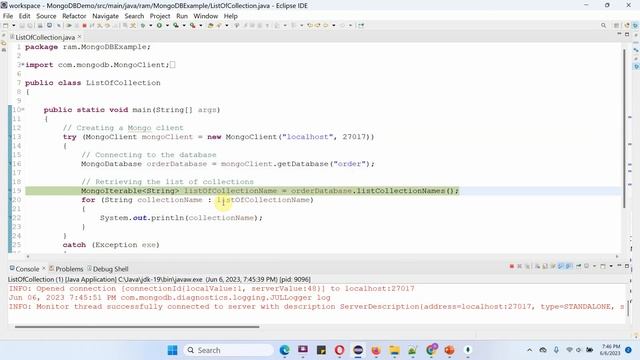Switch to the Console tab
This screenshot has height=360, width=640.
click(x=27, y=269)
